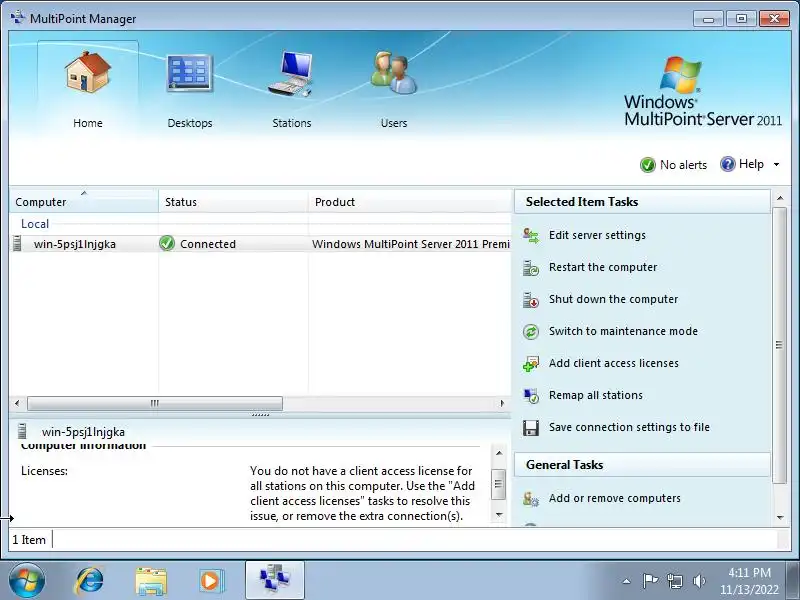Click the blue Help question mark icon
800x600 pixels.
[728, 164]
